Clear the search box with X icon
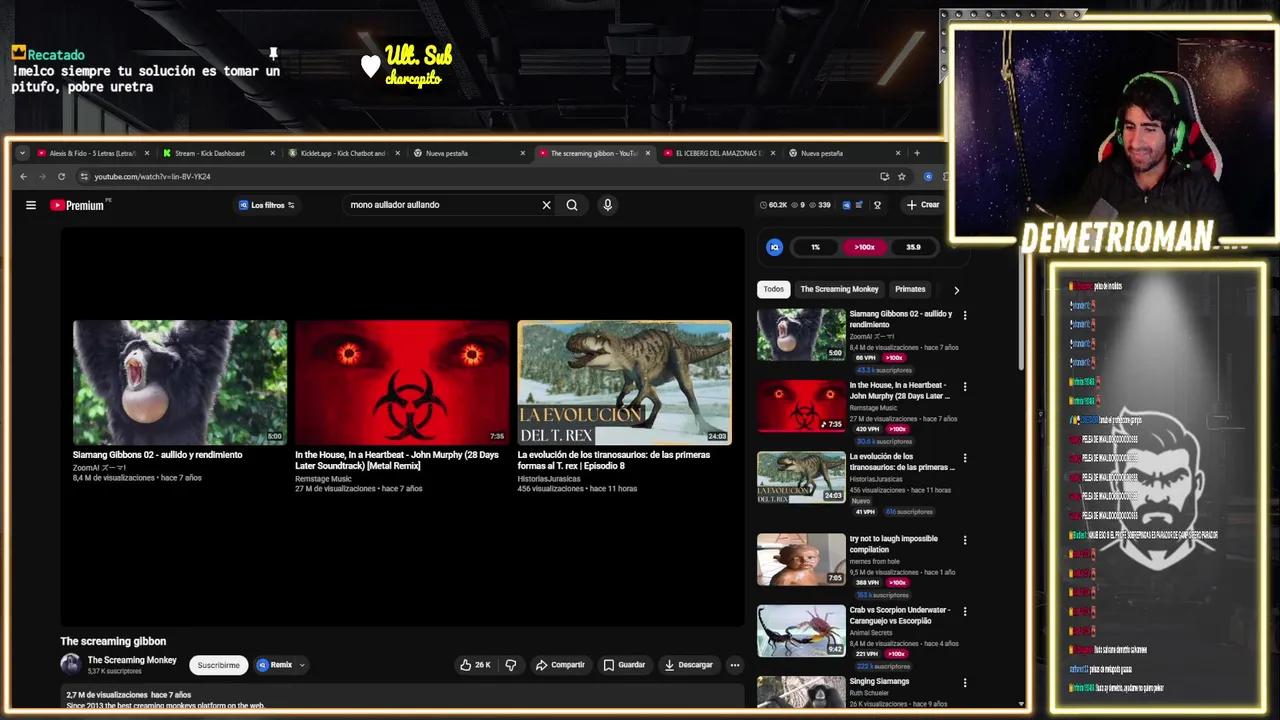Screen dimensions: 1280x720 tap(546, 205)
